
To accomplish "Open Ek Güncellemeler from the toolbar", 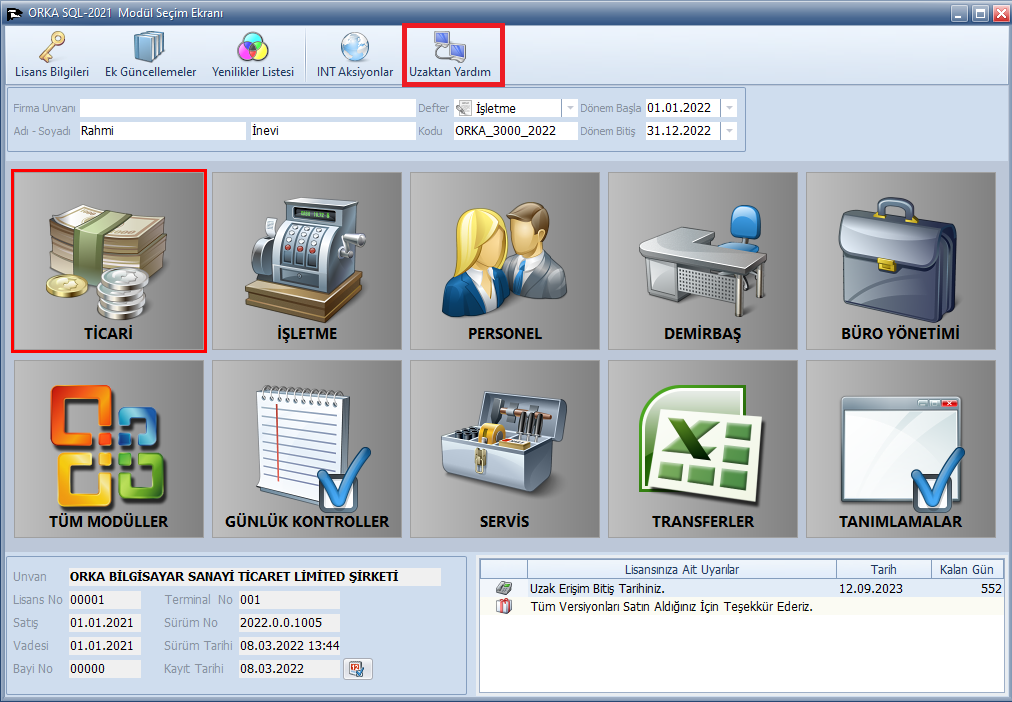I will (x=150, y=55).
